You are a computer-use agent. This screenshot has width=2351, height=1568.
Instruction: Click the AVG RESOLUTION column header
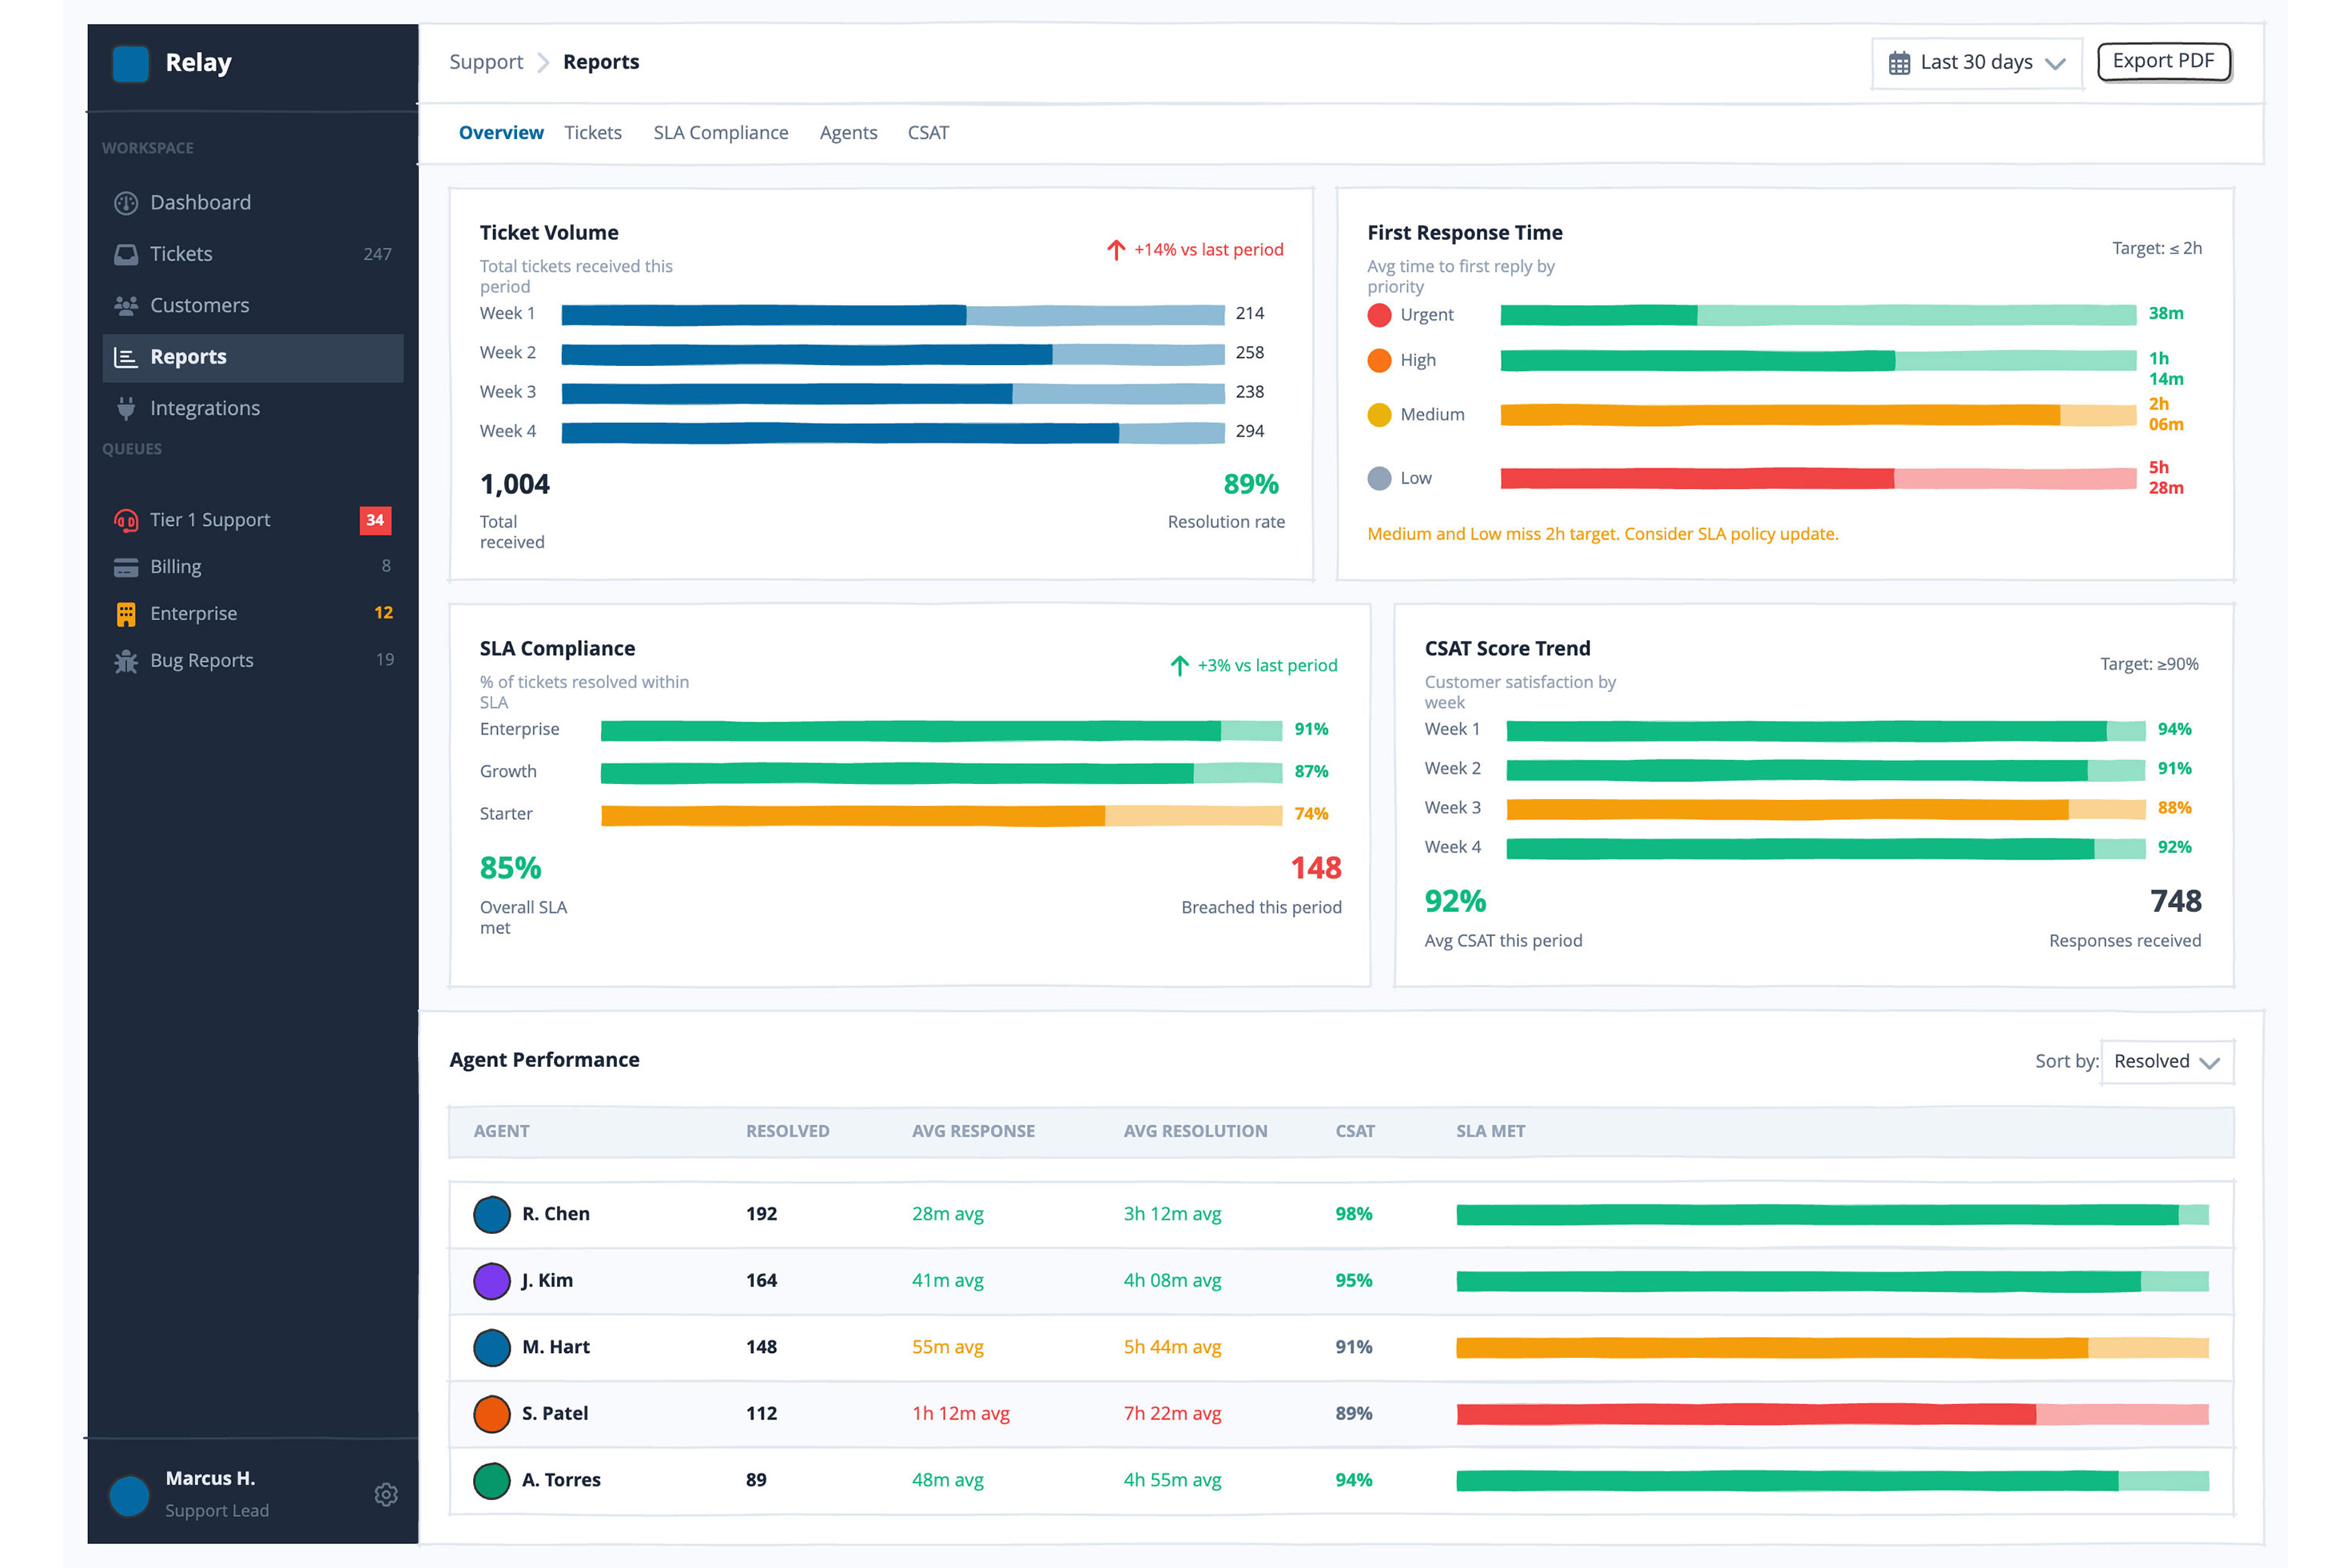1195,1132
